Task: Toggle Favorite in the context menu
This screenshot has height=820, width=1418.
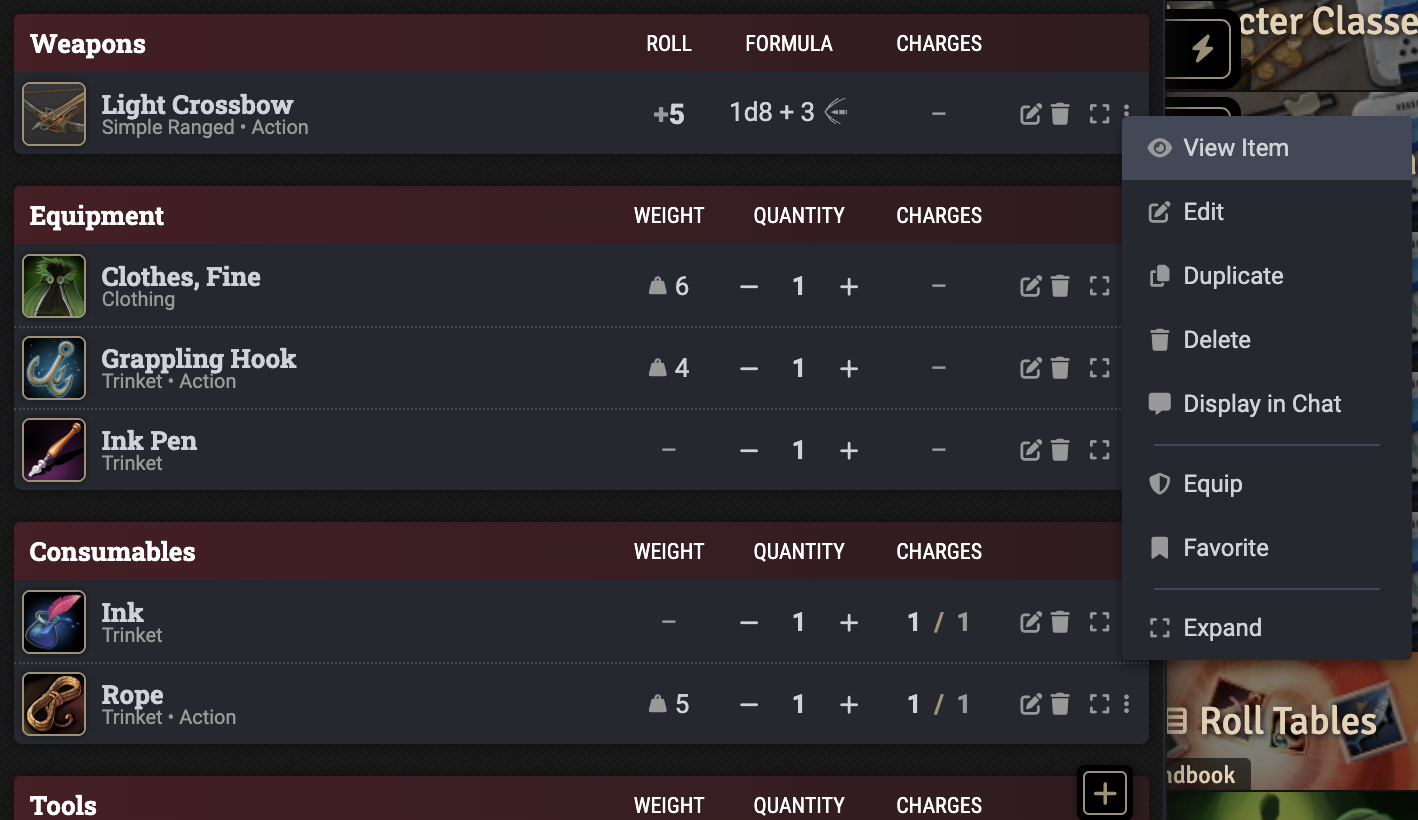Action: coord(1225,548)
